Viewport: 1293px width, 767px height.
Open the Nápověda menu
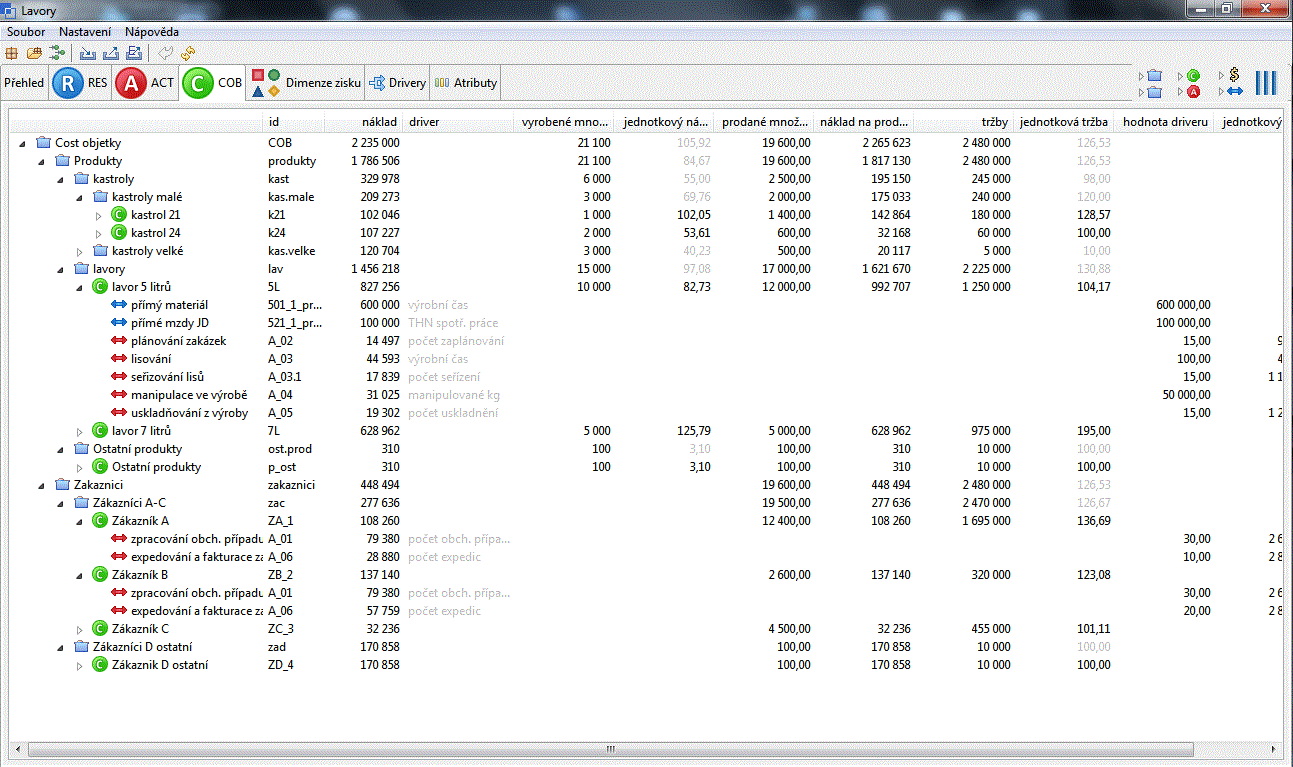click(x=152, y=32)
